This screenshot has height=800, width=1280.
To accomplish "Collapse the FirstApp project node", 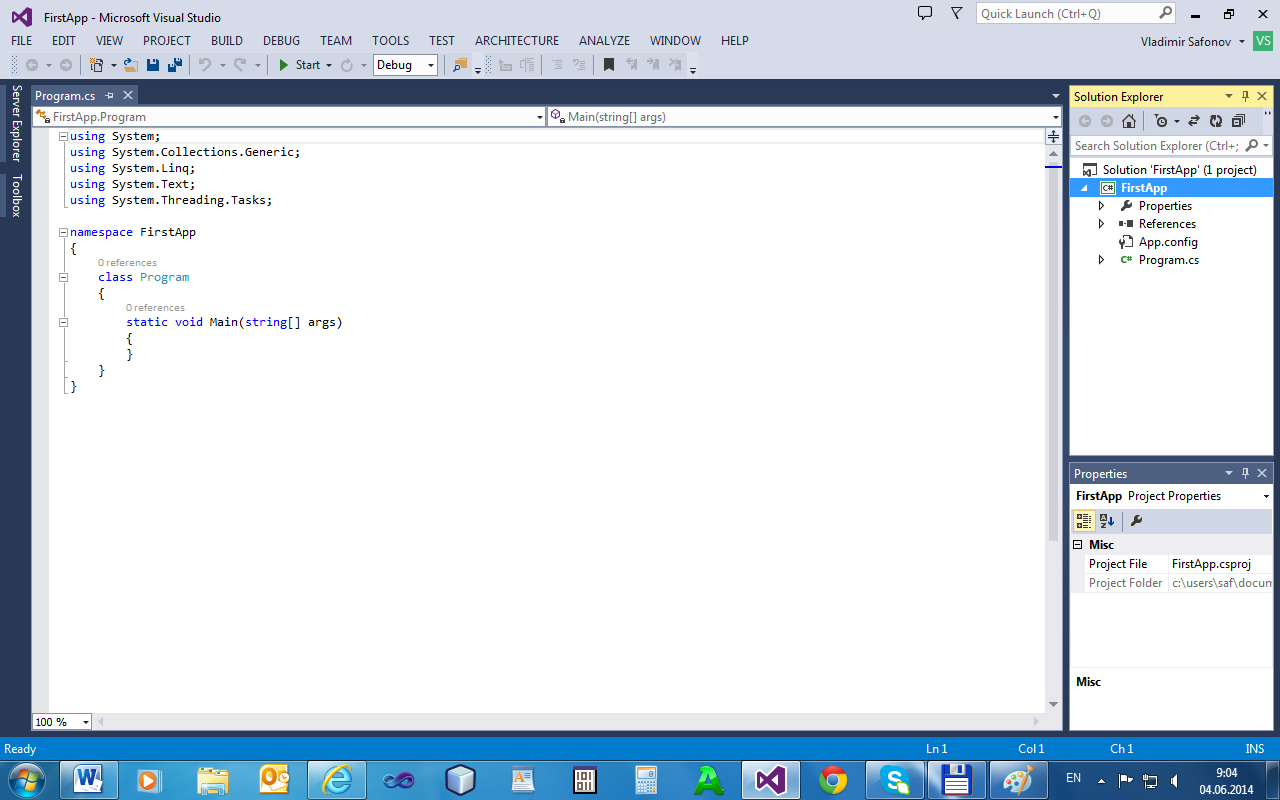I will click(x=1084, y=188).
